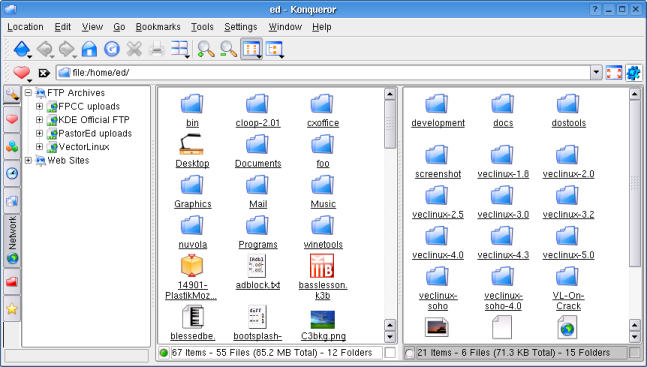Click the bookmarks heart sidebar icon
Viewport: 647px width, 367px height.
[x=12, y=120]
